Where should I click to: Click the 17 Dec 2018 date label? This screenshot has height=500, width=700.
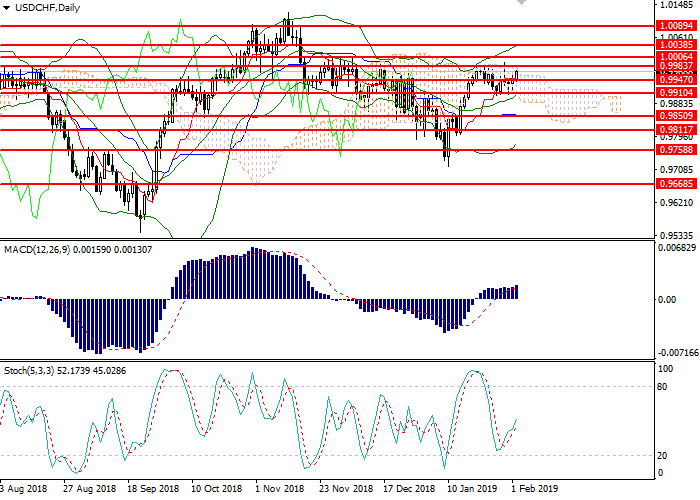(x=409, y=488)
